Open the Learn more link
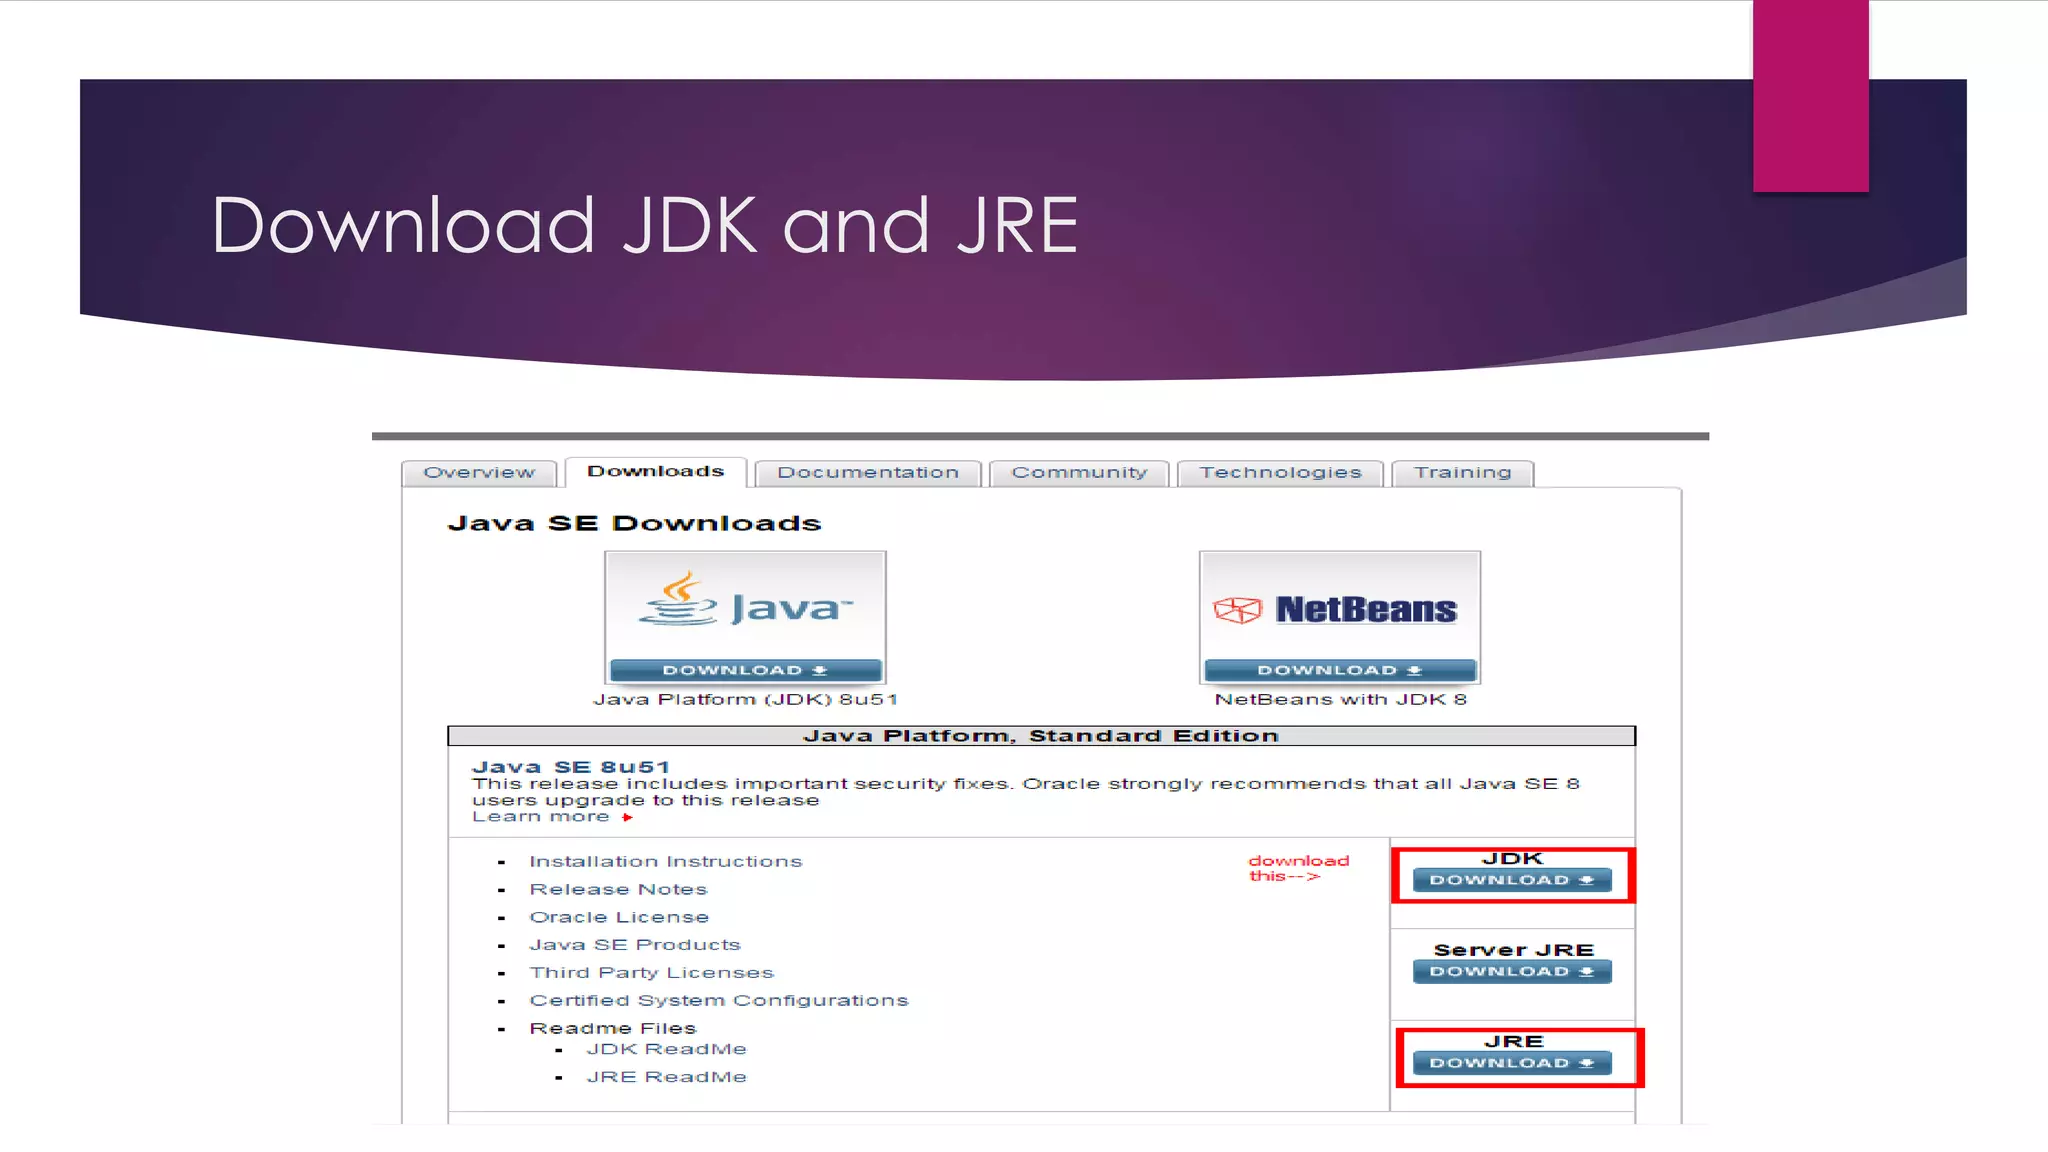Viewport: 2048px width, 1152px height. [x=541, y=817]
